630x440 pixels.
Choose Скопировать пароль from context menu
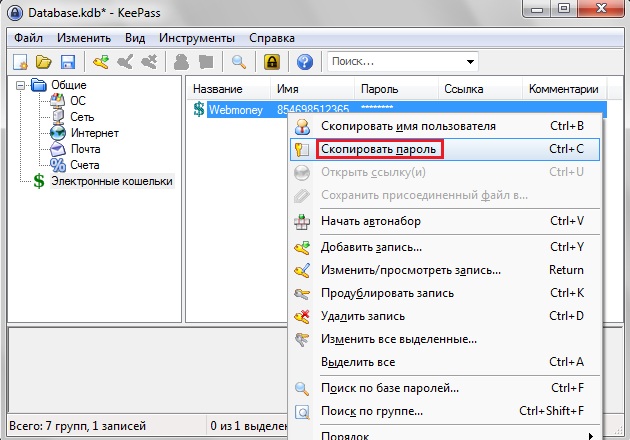point(379,149)
